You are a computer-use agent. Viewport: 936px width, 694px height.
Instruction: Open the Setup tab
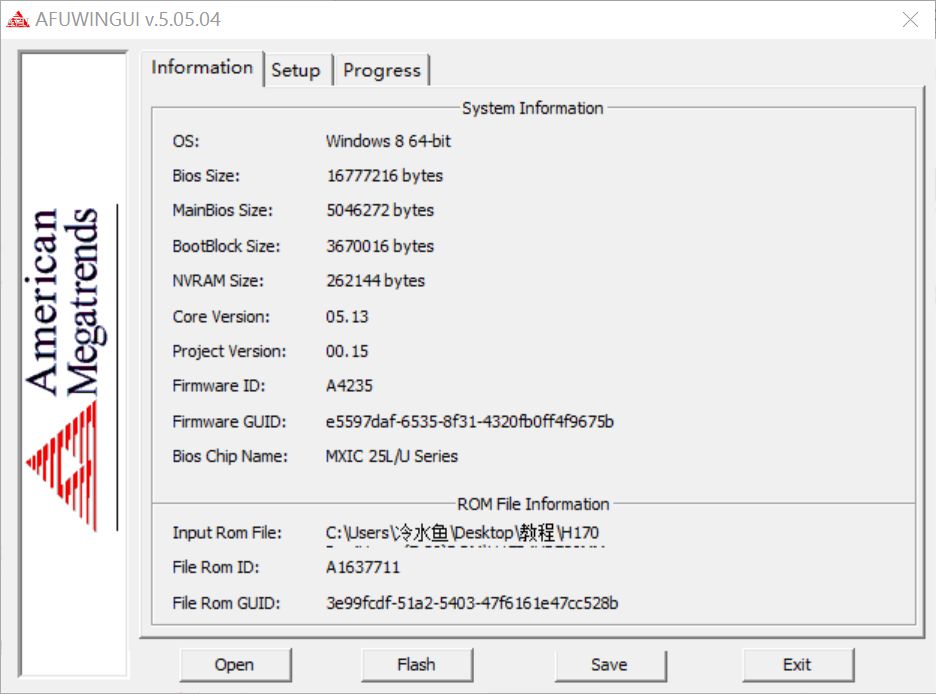coord(297,70)
